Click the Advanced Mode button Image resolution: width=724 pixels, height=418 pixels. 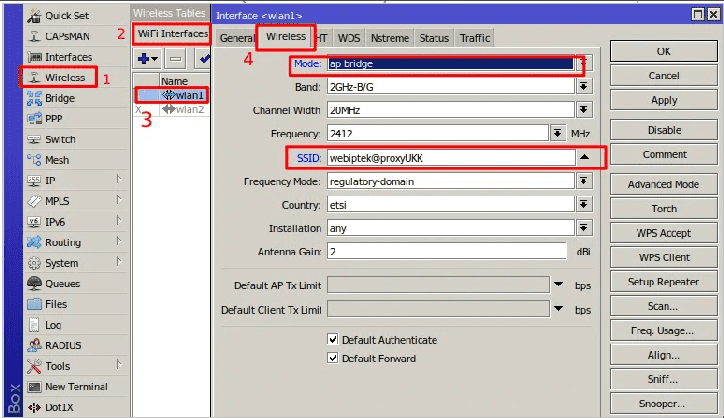[663, 184]
